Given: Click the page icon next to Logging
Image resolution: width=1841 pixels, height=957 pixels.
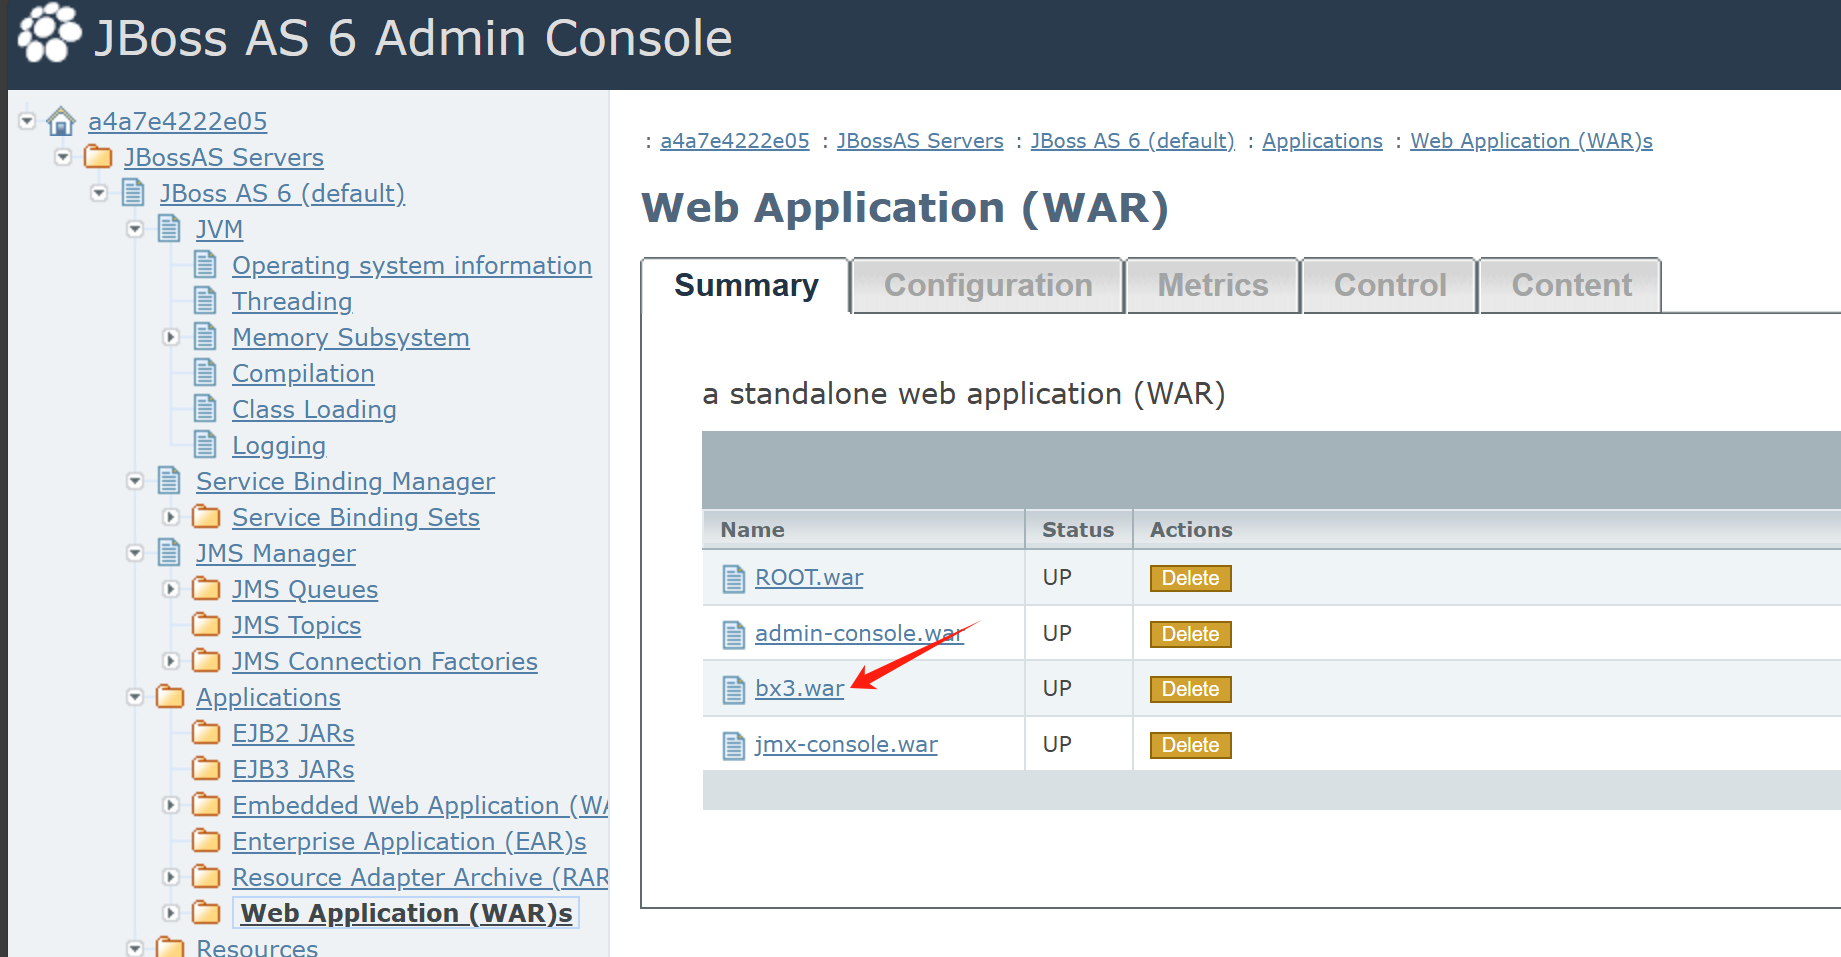Looking at the screenshot, I should (205, 445).
